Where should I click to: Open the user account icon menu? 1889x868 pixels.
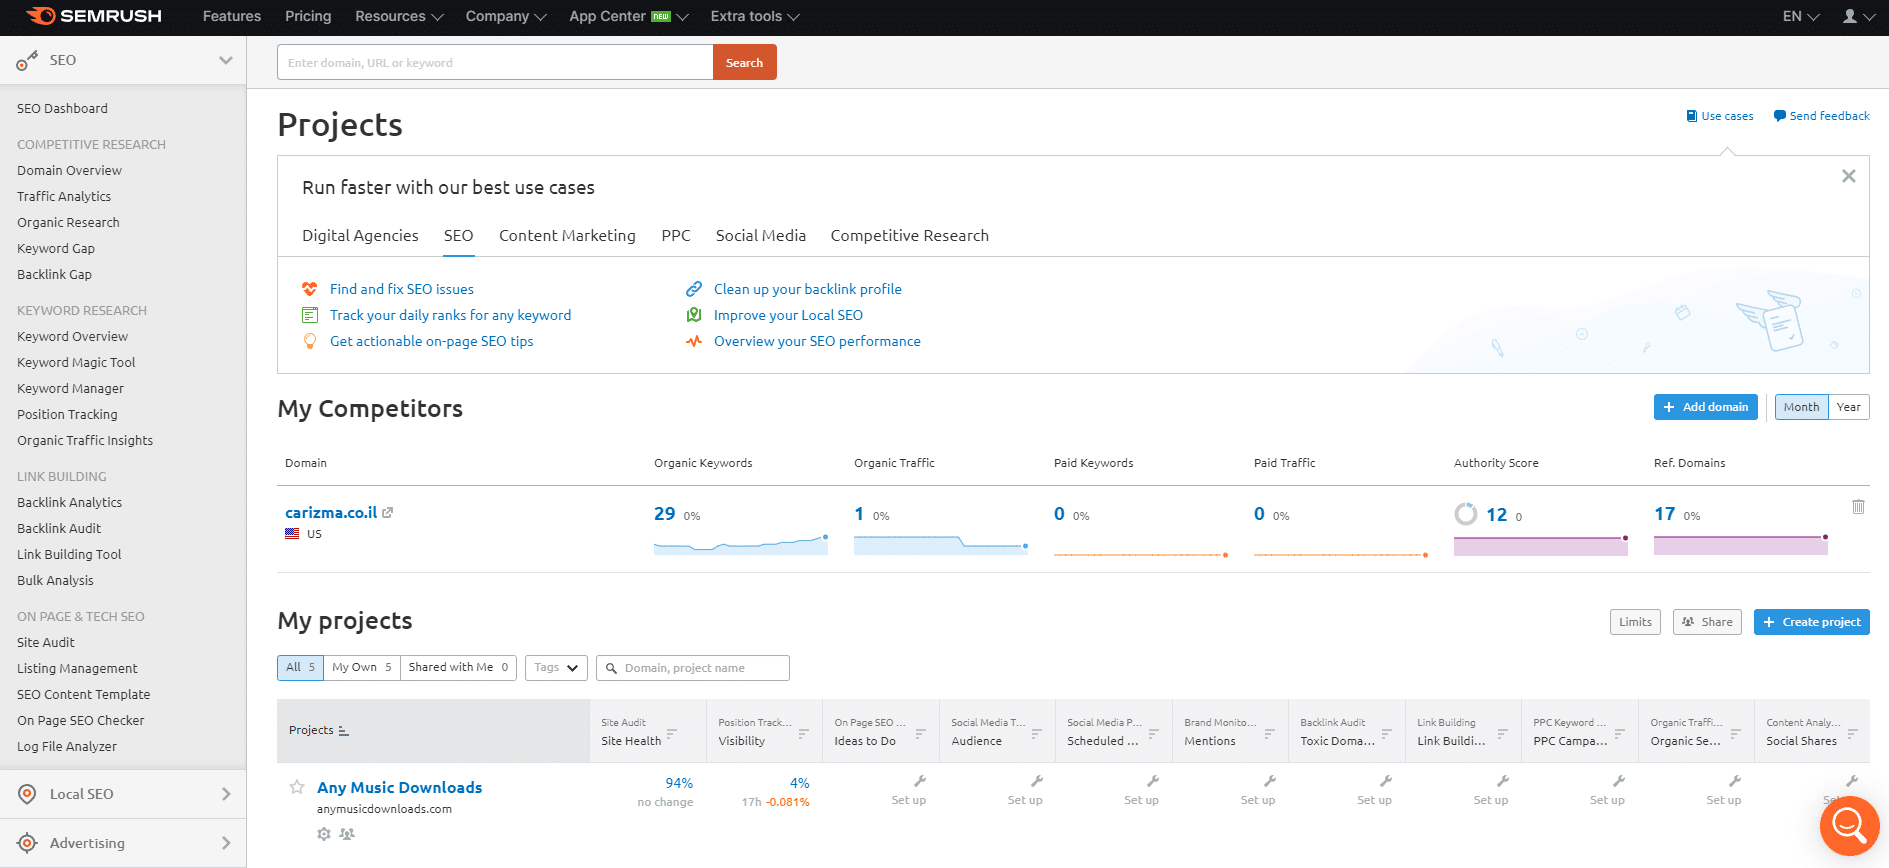point(1858,16)
